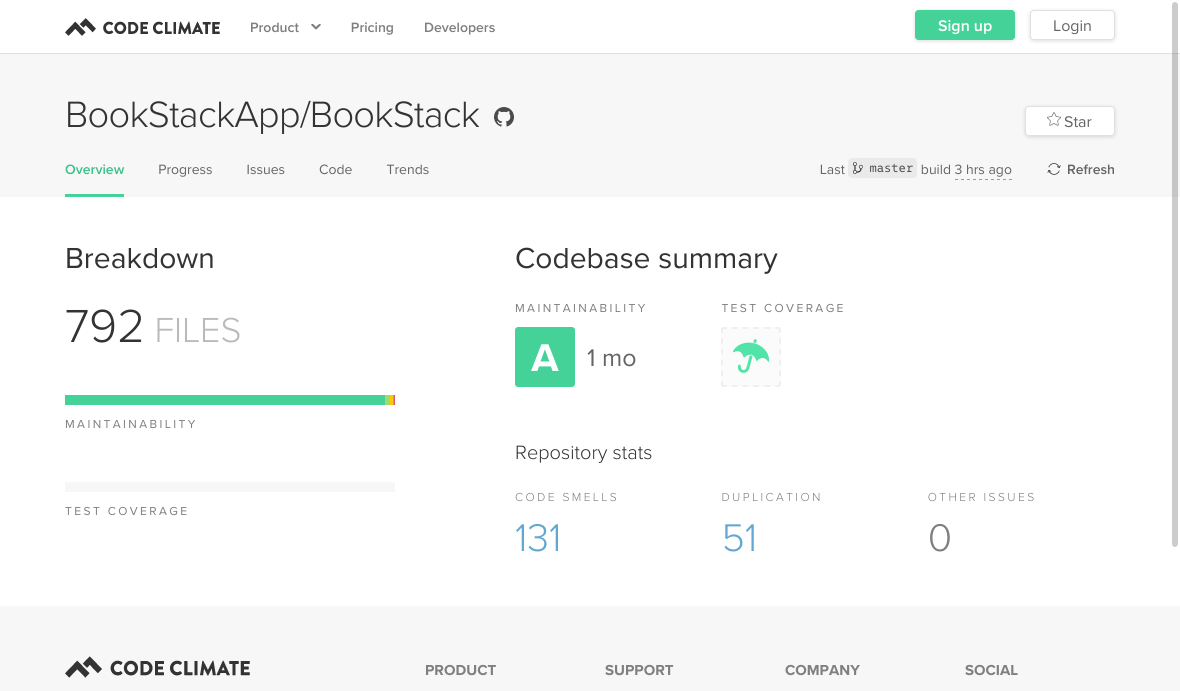The width and height of the screenshot is (1180, 691).
Task: Click the page vertical scrollbar
Action: 1175,273
